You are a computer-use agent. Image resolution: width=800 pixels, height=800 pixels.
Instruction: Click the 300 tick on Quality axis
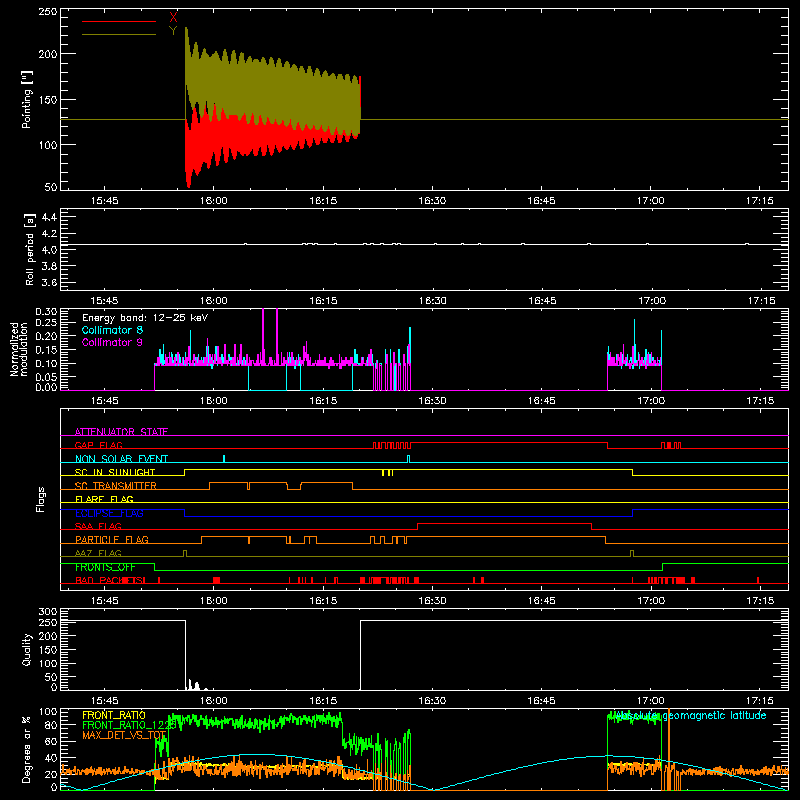48,612
